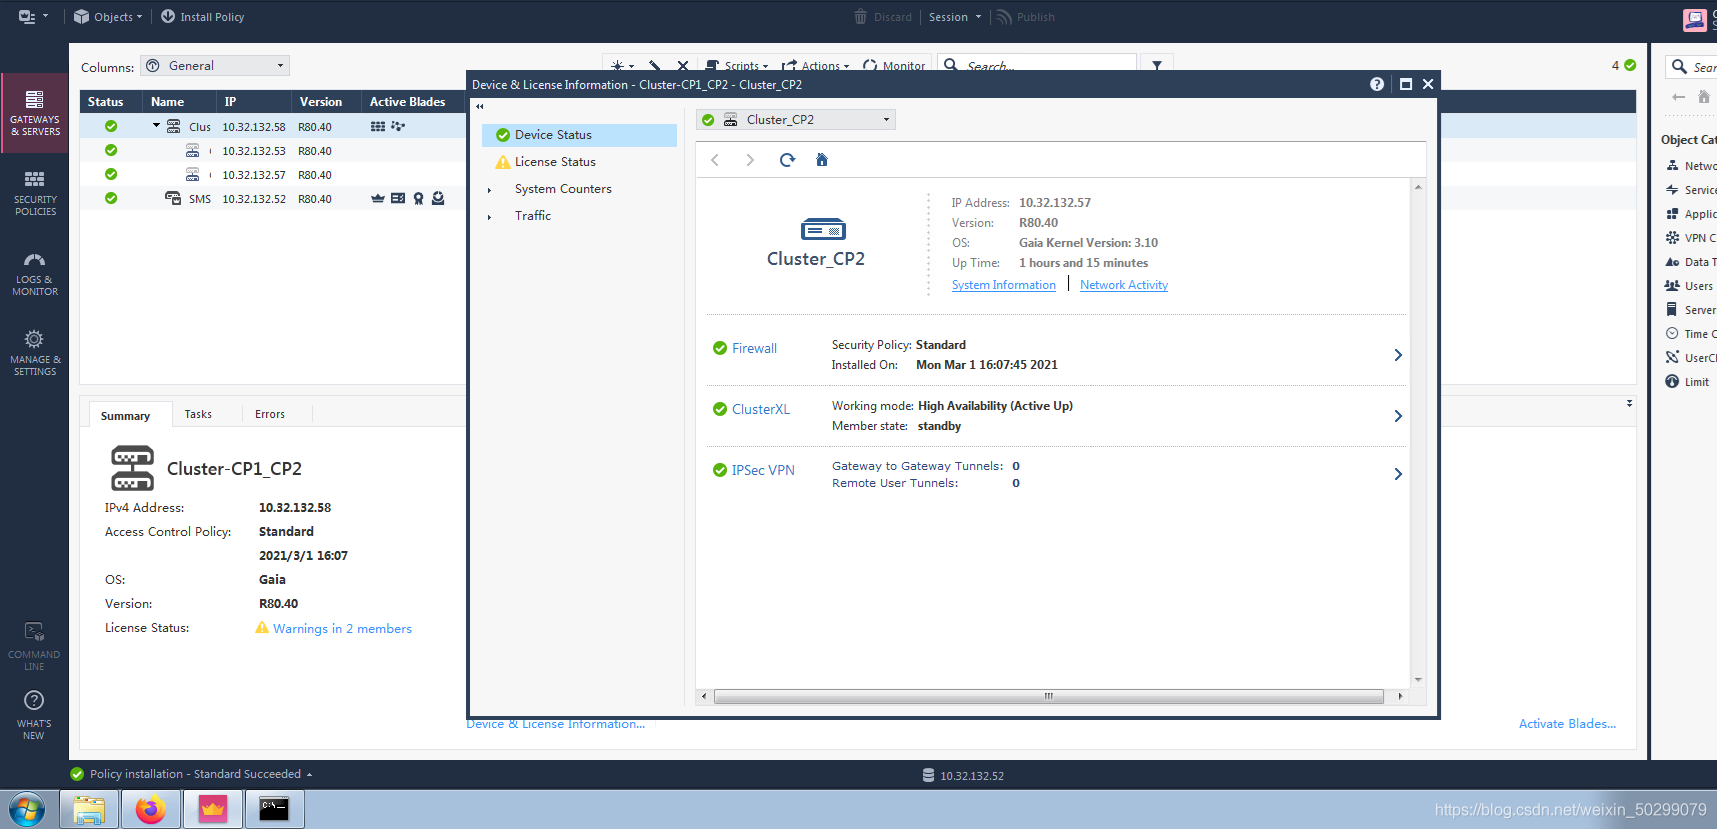
Task: Open the What's New section
Action: 35,715
